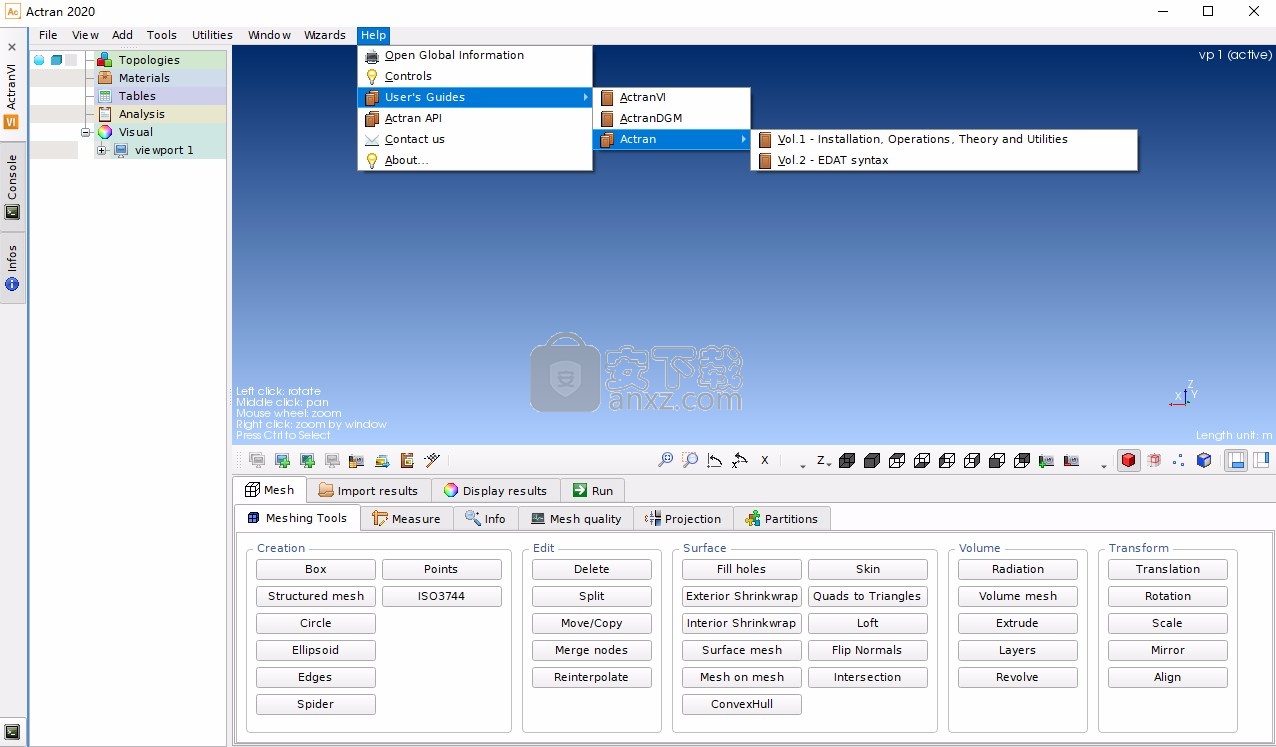1276x747 pixels.
Task: Click the fit-all magnifier zoom icon
Action: tap(665, 460)
